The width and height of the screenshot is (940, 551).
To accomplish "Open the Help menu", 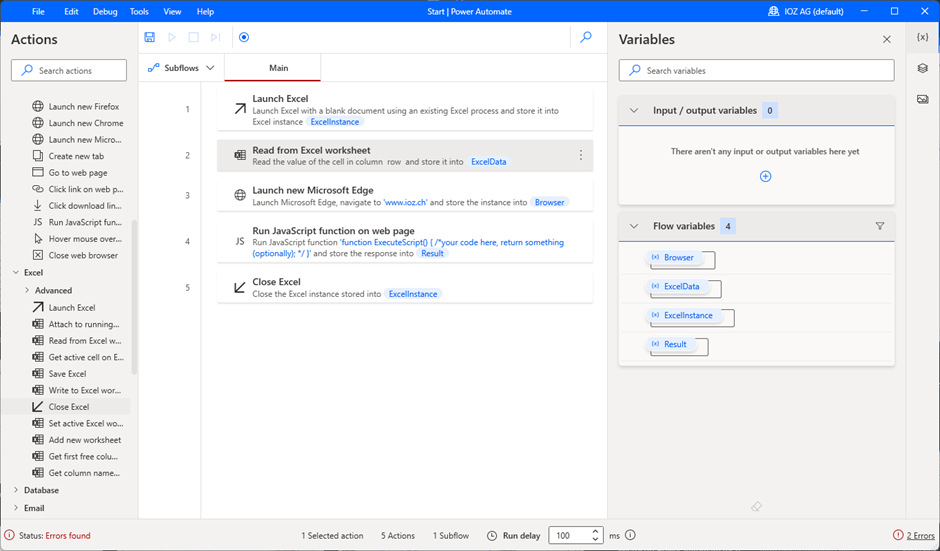I will (x=205, y=11).
